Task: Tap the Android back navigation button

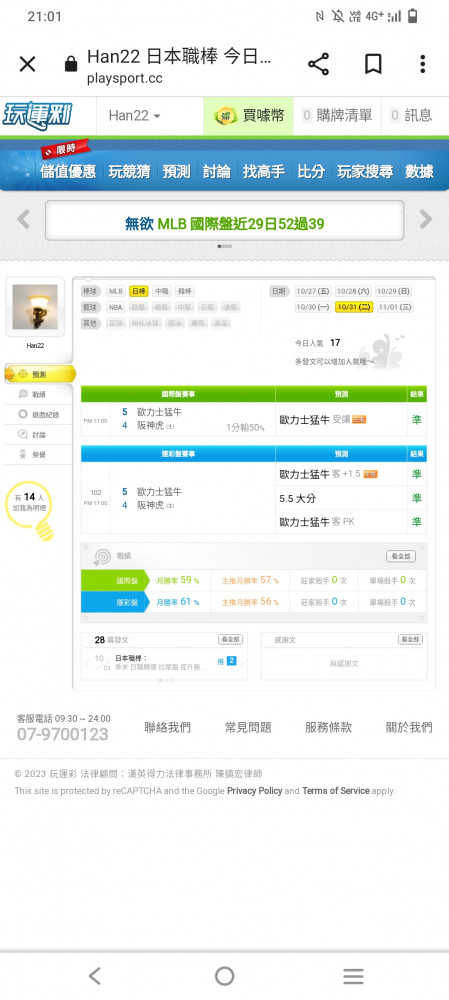Action: [x=94, y=976]
